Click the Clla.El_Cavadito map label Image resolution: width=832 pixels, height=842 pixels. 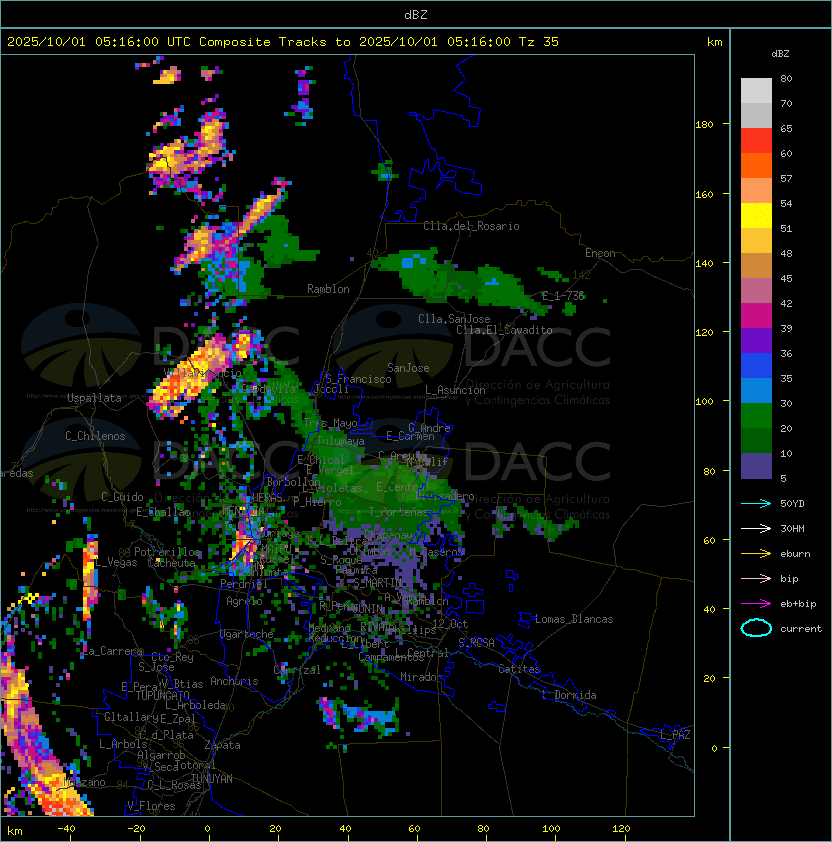click(504, 330)
